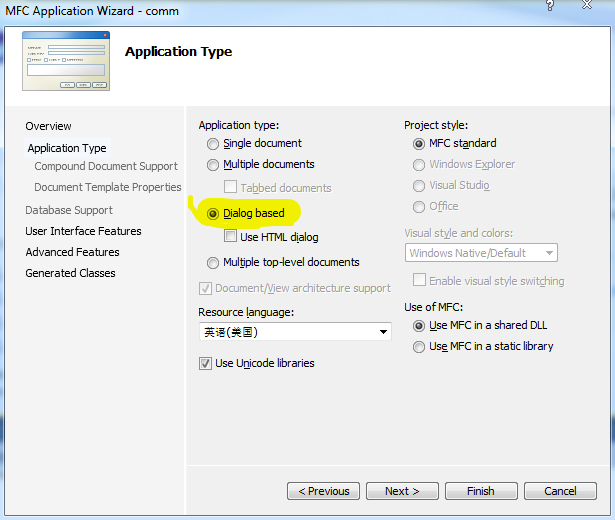Screen dimensions: 615x520
Task: Toggle Tabbed documents checkbox
Action: pyautogui.click(x=230, y=187)
